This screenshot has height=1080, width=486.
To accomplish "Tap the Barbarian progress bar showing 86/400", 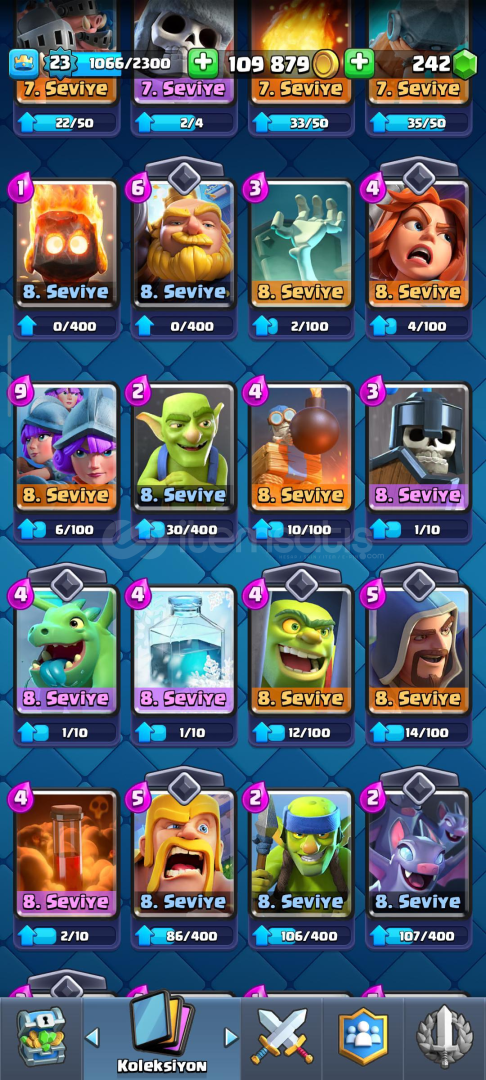I will pos(183,936).
